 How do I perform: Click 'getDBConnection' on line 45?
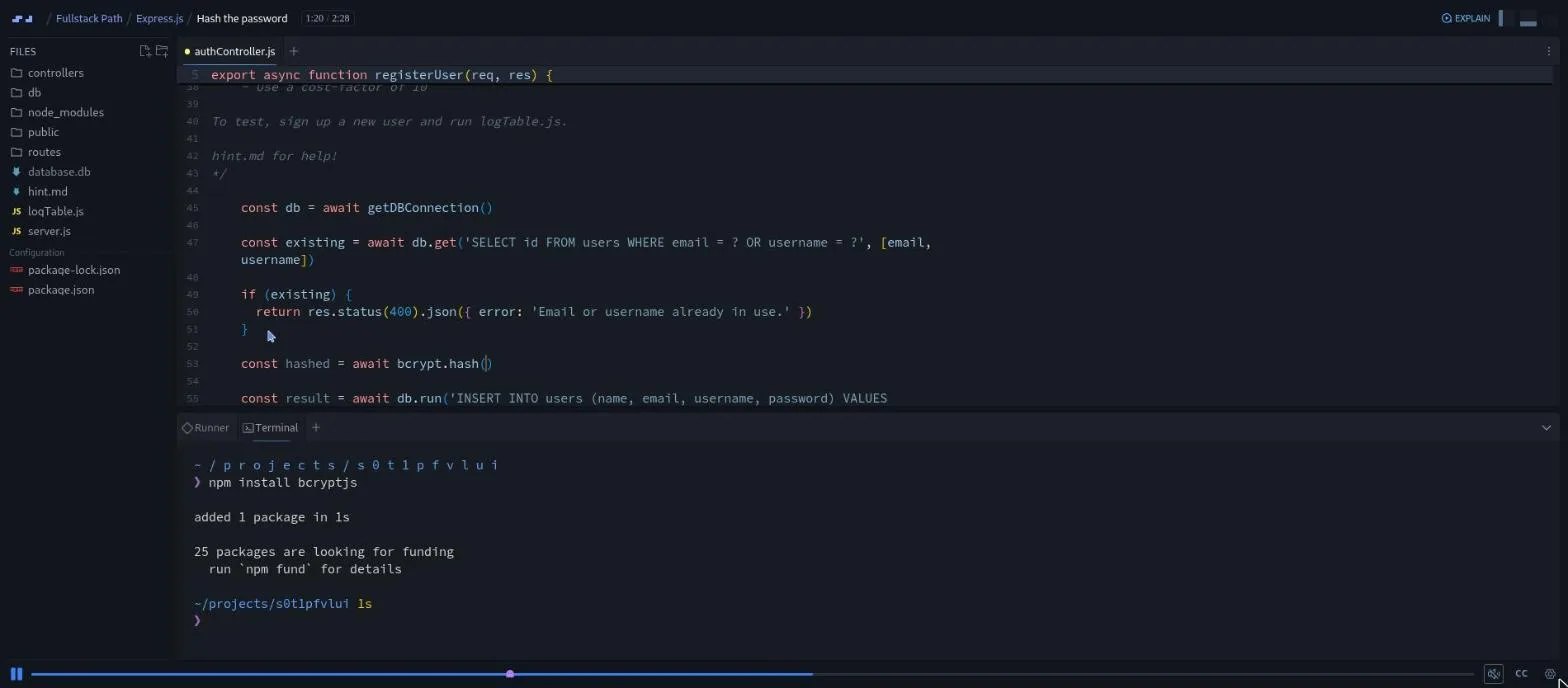[x=423, y=208]
